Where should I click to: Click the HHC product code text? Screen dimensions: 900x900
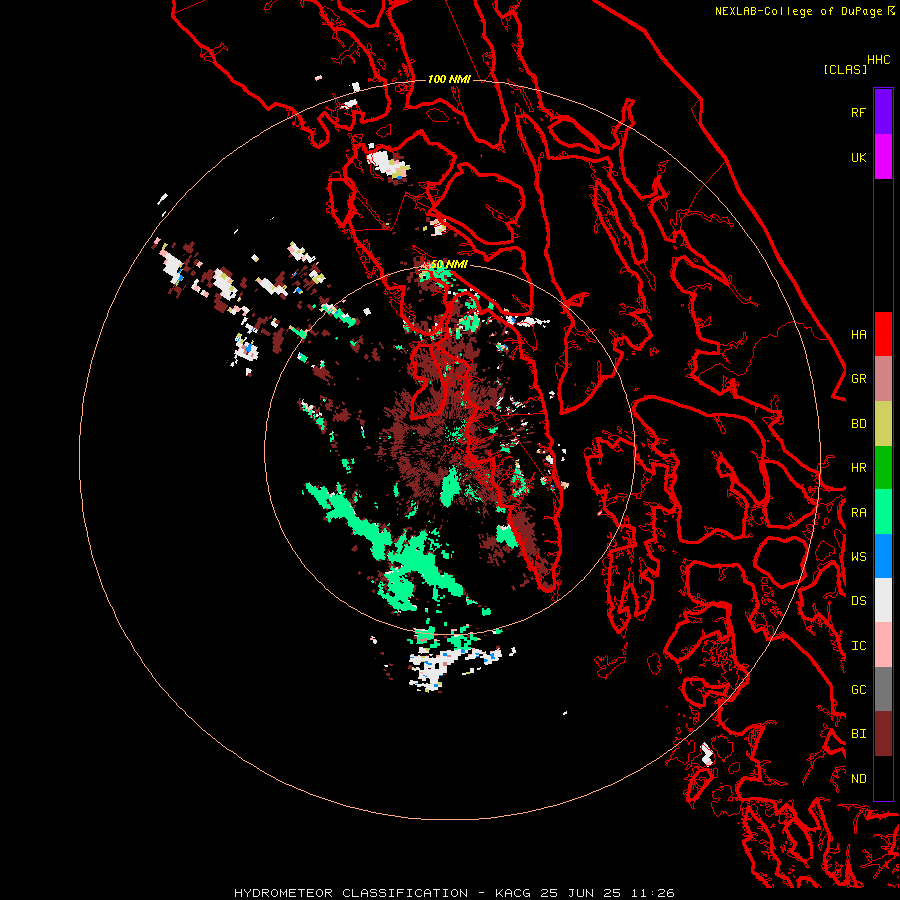click(x=878, y=60)
